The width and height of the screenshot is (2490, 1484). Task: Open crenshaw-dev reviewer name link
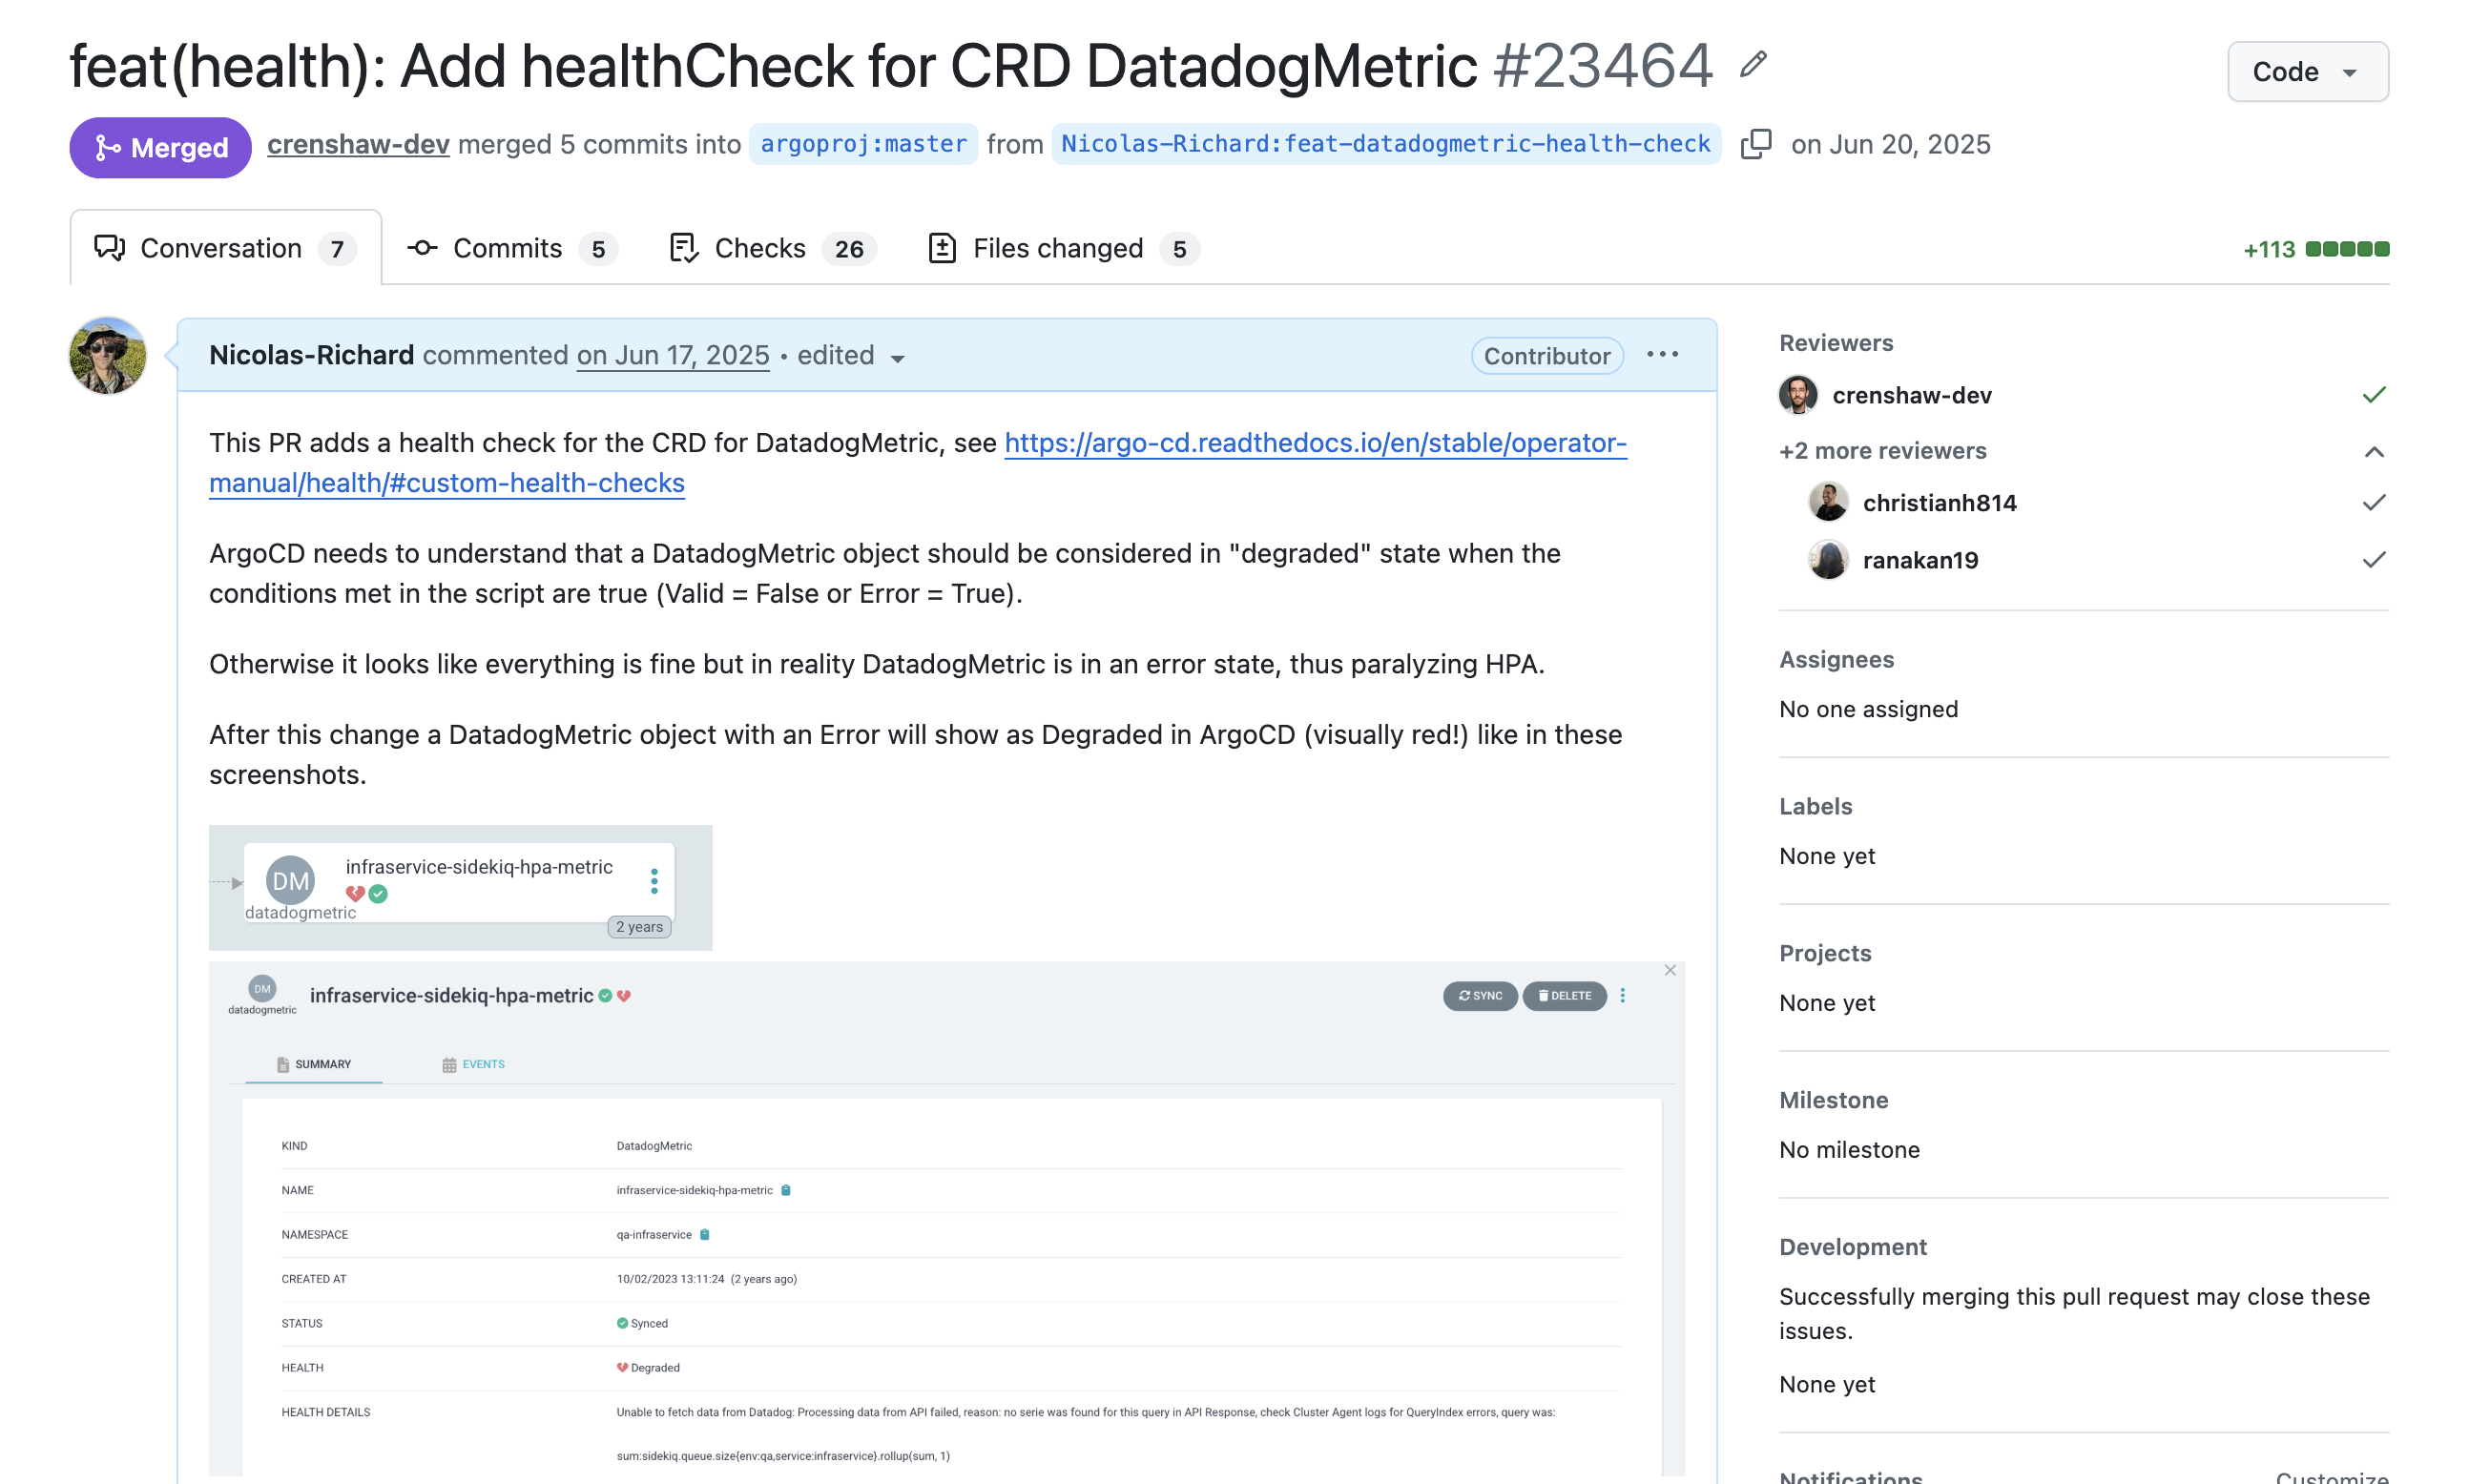[1912, 395]
